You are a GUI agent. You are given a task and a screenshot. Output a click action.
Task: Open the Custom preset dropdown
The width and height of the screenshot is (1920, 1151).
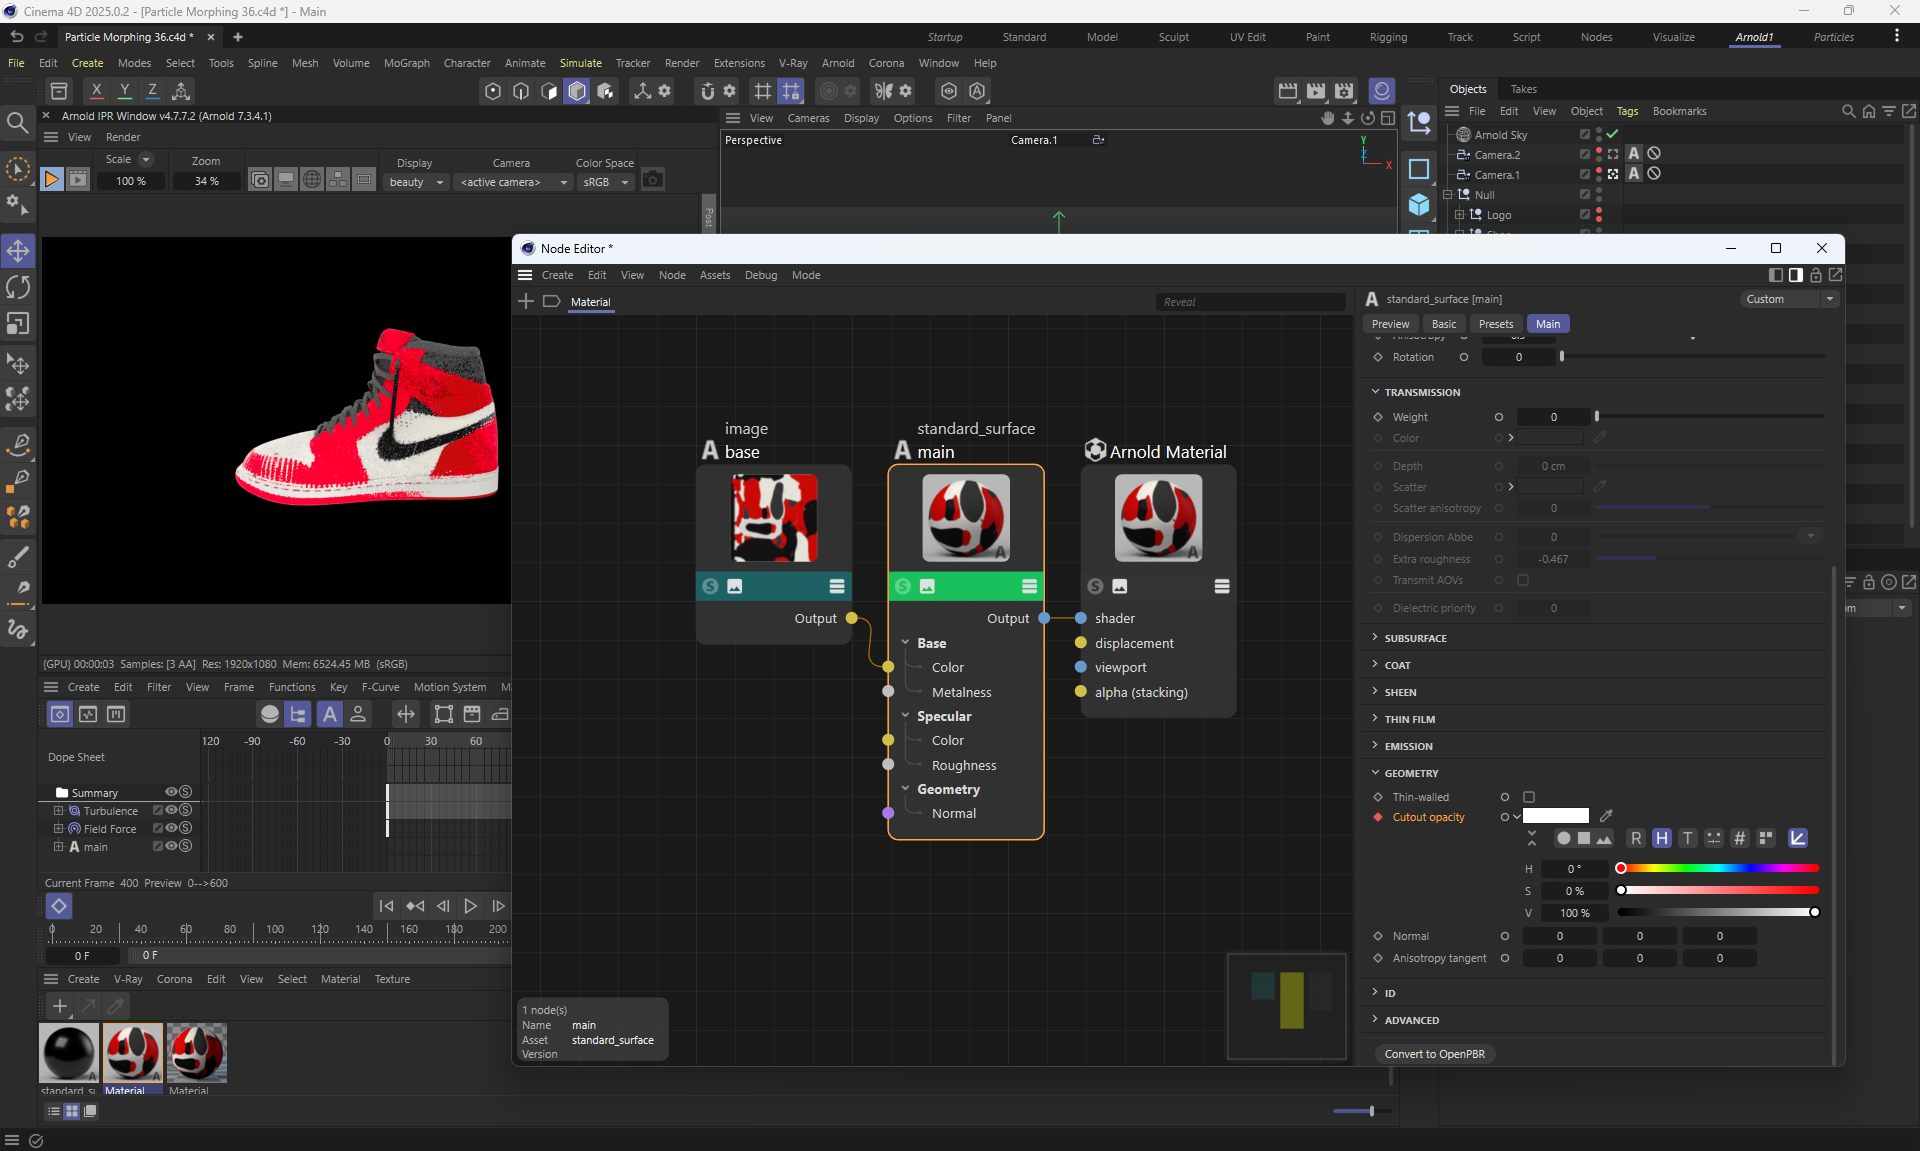click(1789, 299)
